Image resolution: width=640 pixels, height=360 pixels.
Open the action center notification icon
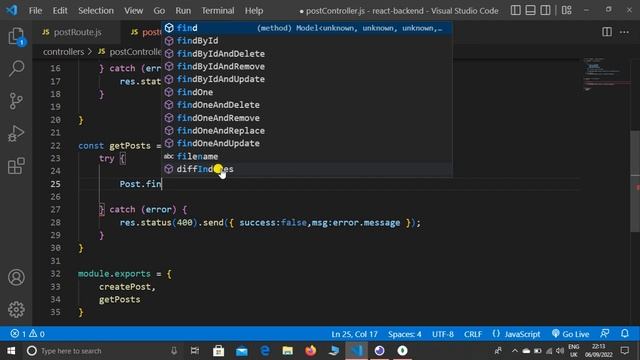(x=624, y=351)
